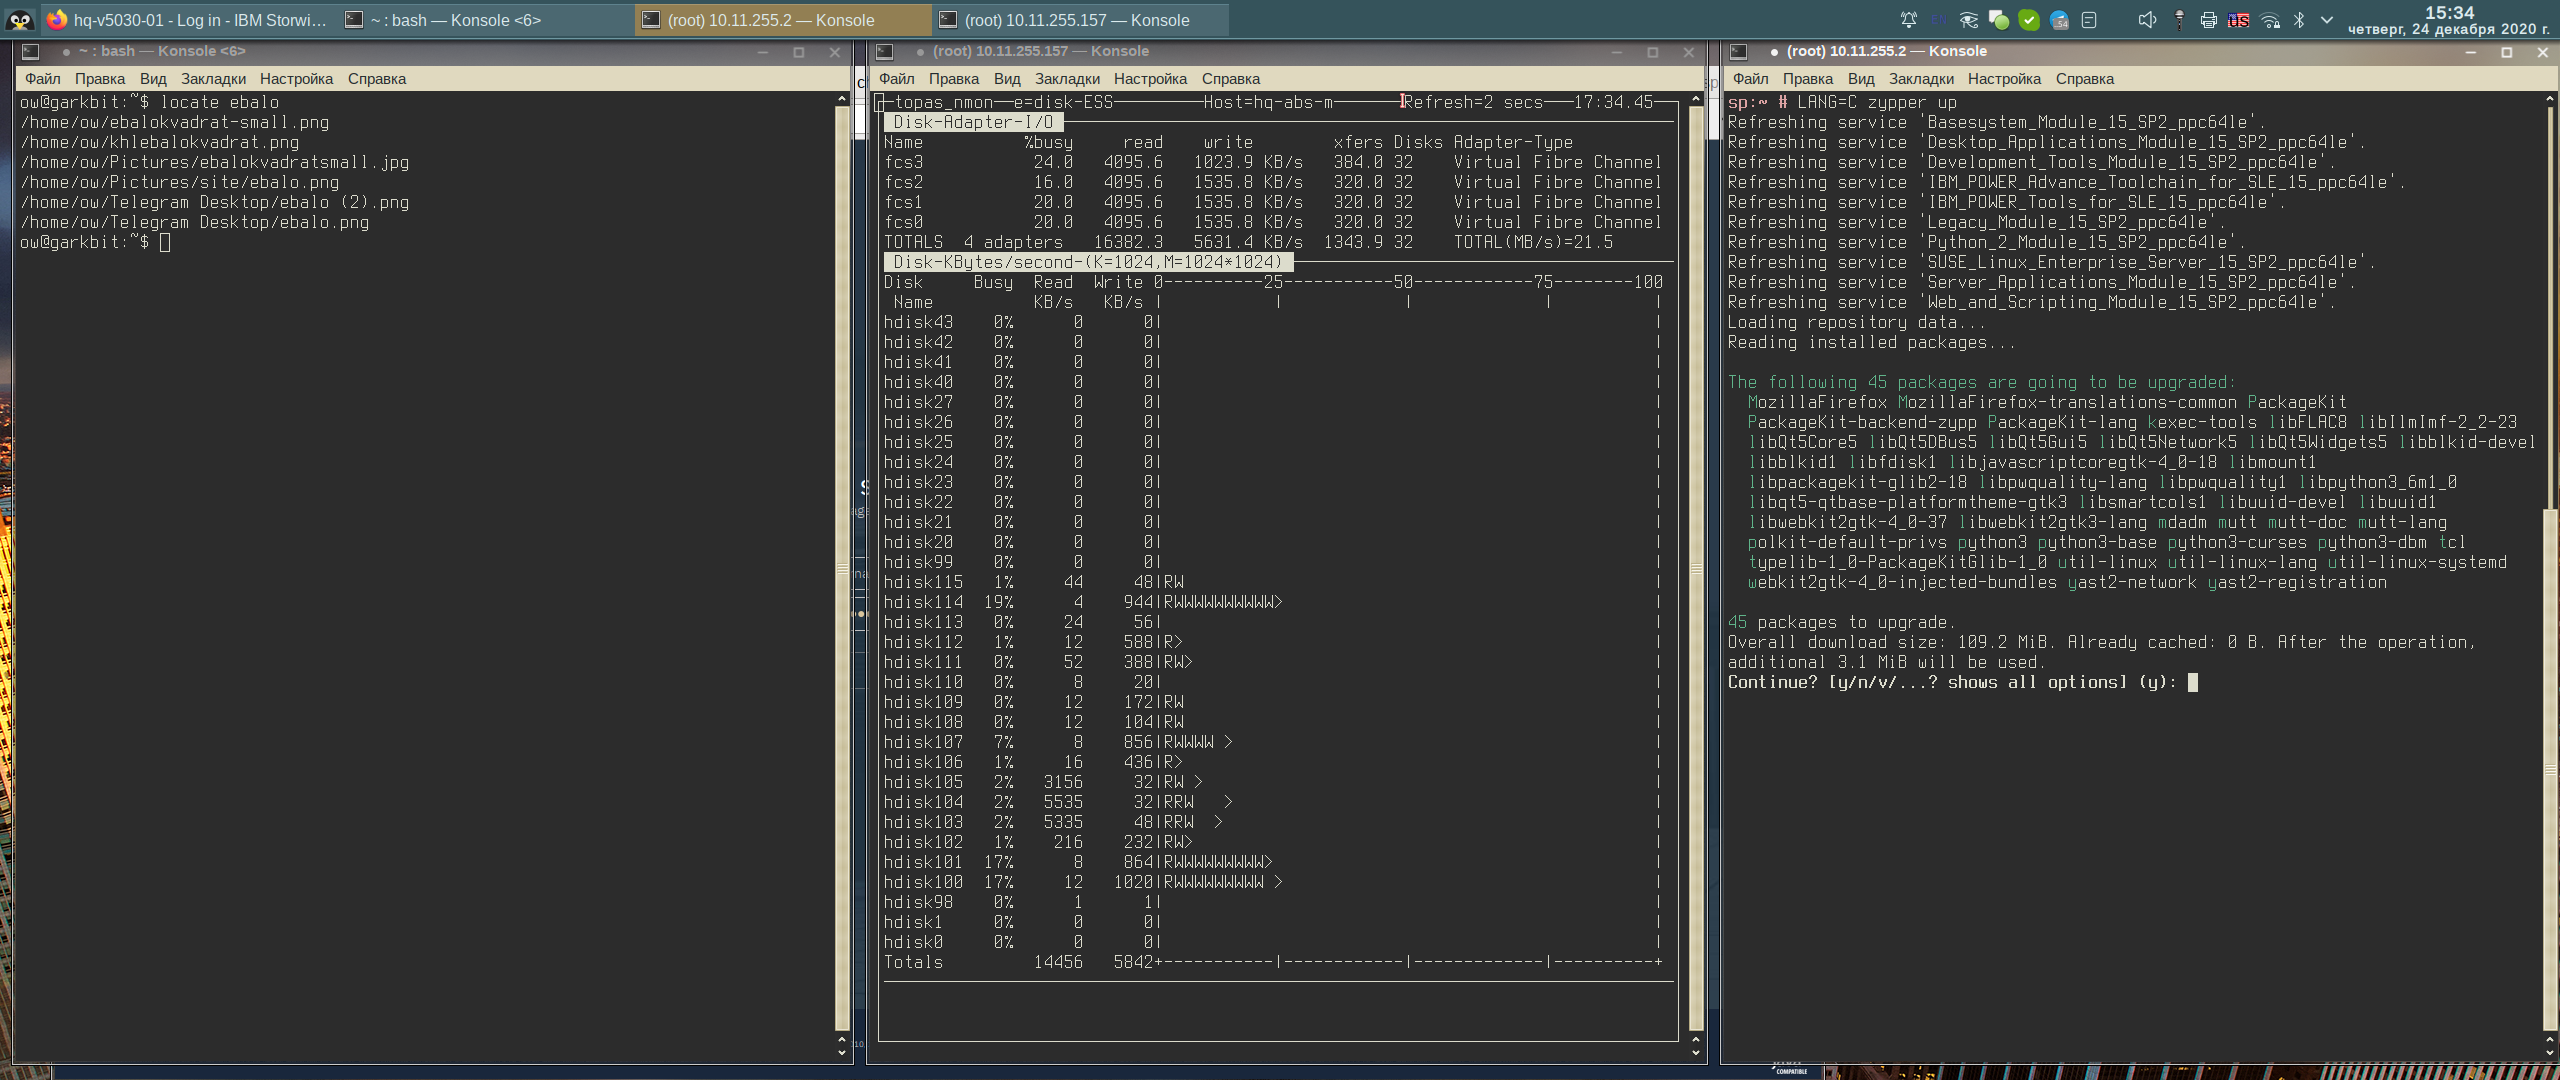Click scroll-down arrow in 10.11.255.2 Konsole
The width and height of the screenshot is (2560, 1080).
[2550, 1052]
